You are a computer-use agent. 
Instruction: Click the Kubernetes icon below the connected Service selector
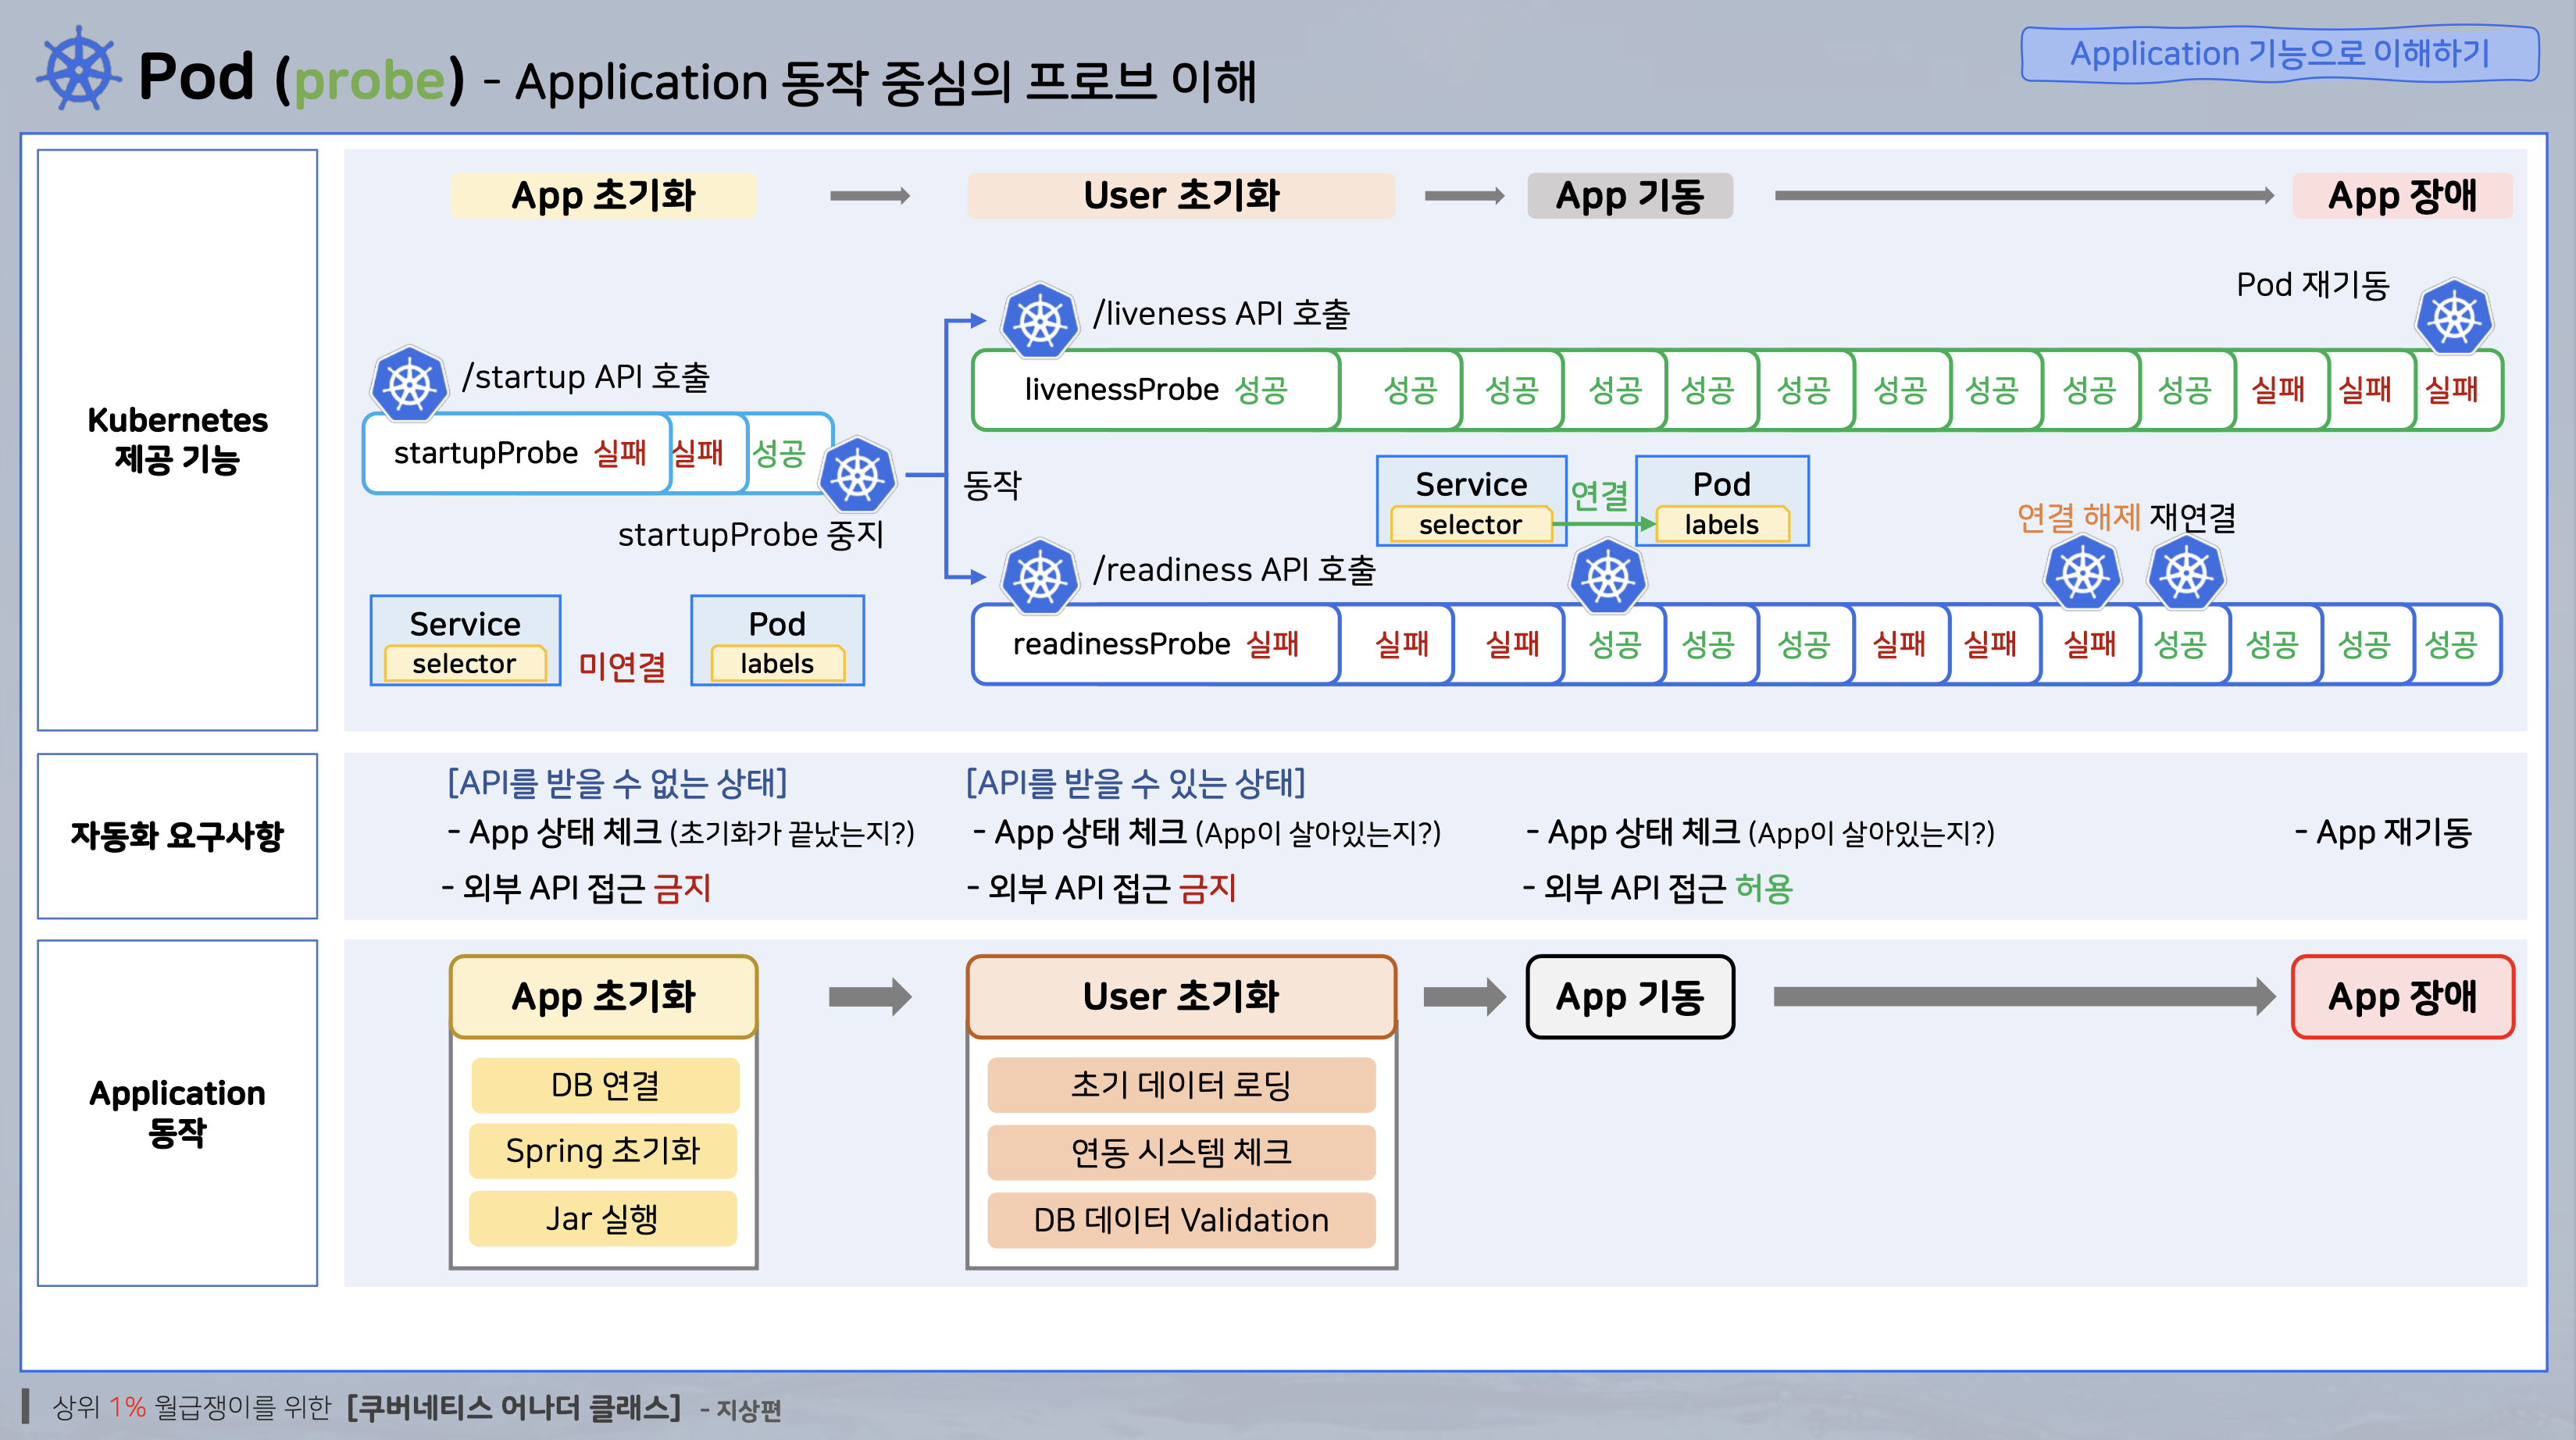pyautogui.click(x=1608, y=577)
